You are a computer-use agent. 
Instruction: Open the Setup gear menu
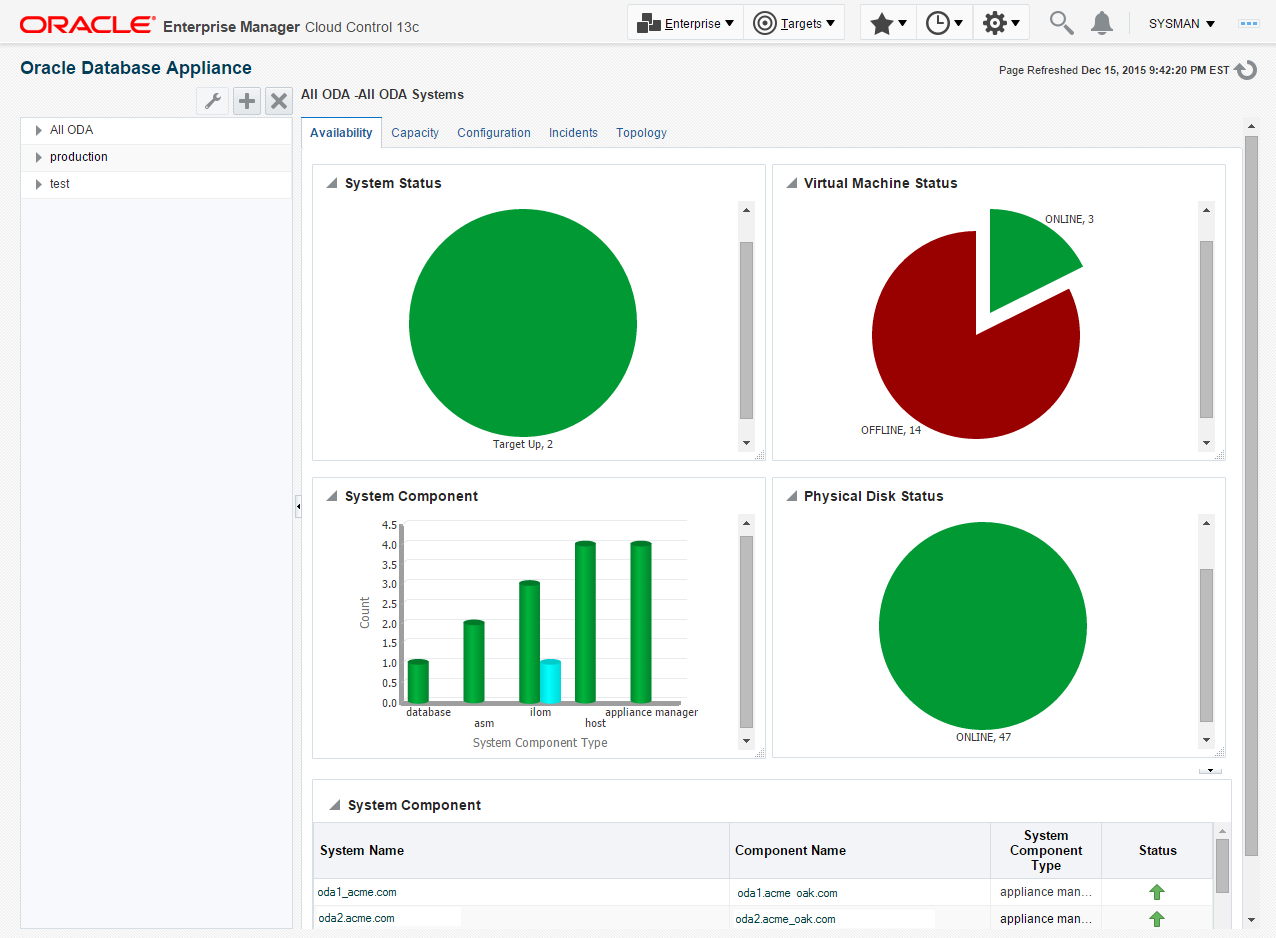click(x=1001, y=23)
